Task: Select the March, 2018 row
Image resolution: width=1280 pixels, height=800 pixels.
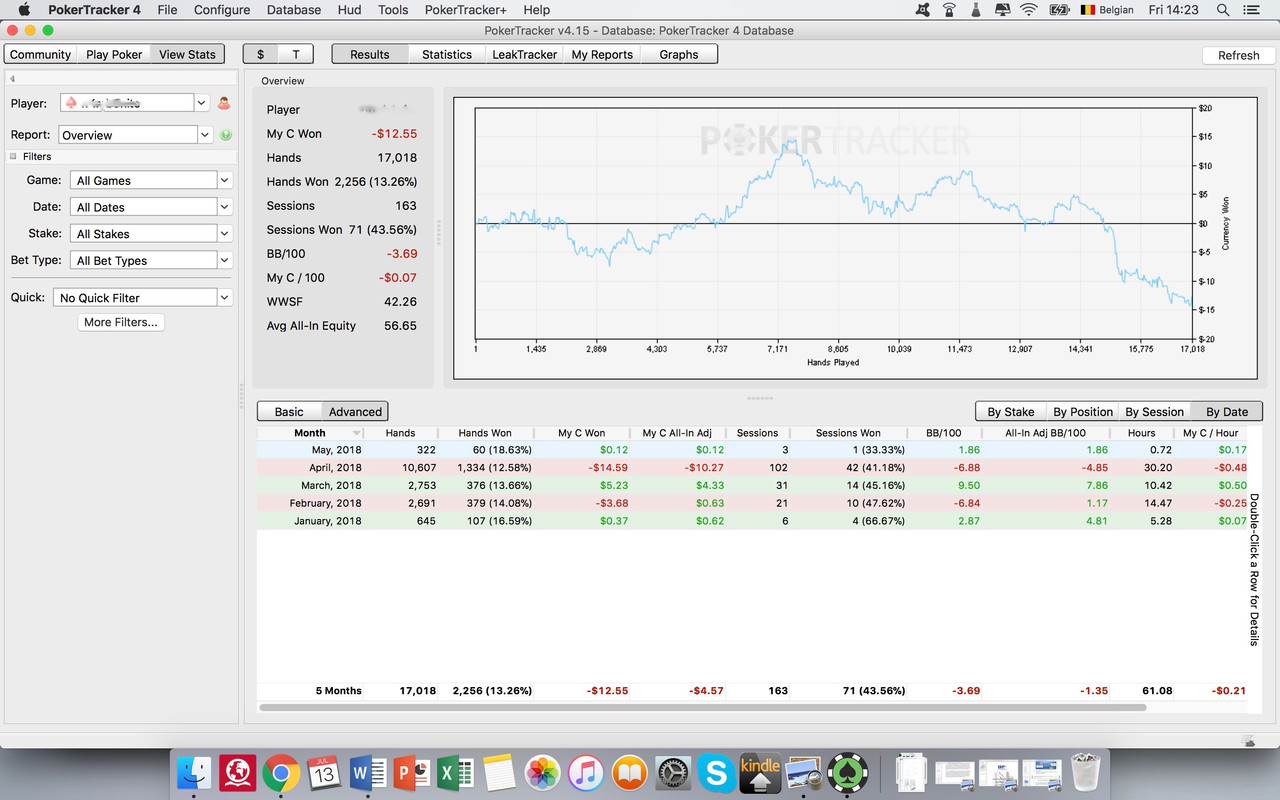Action: tap(754, 486)
